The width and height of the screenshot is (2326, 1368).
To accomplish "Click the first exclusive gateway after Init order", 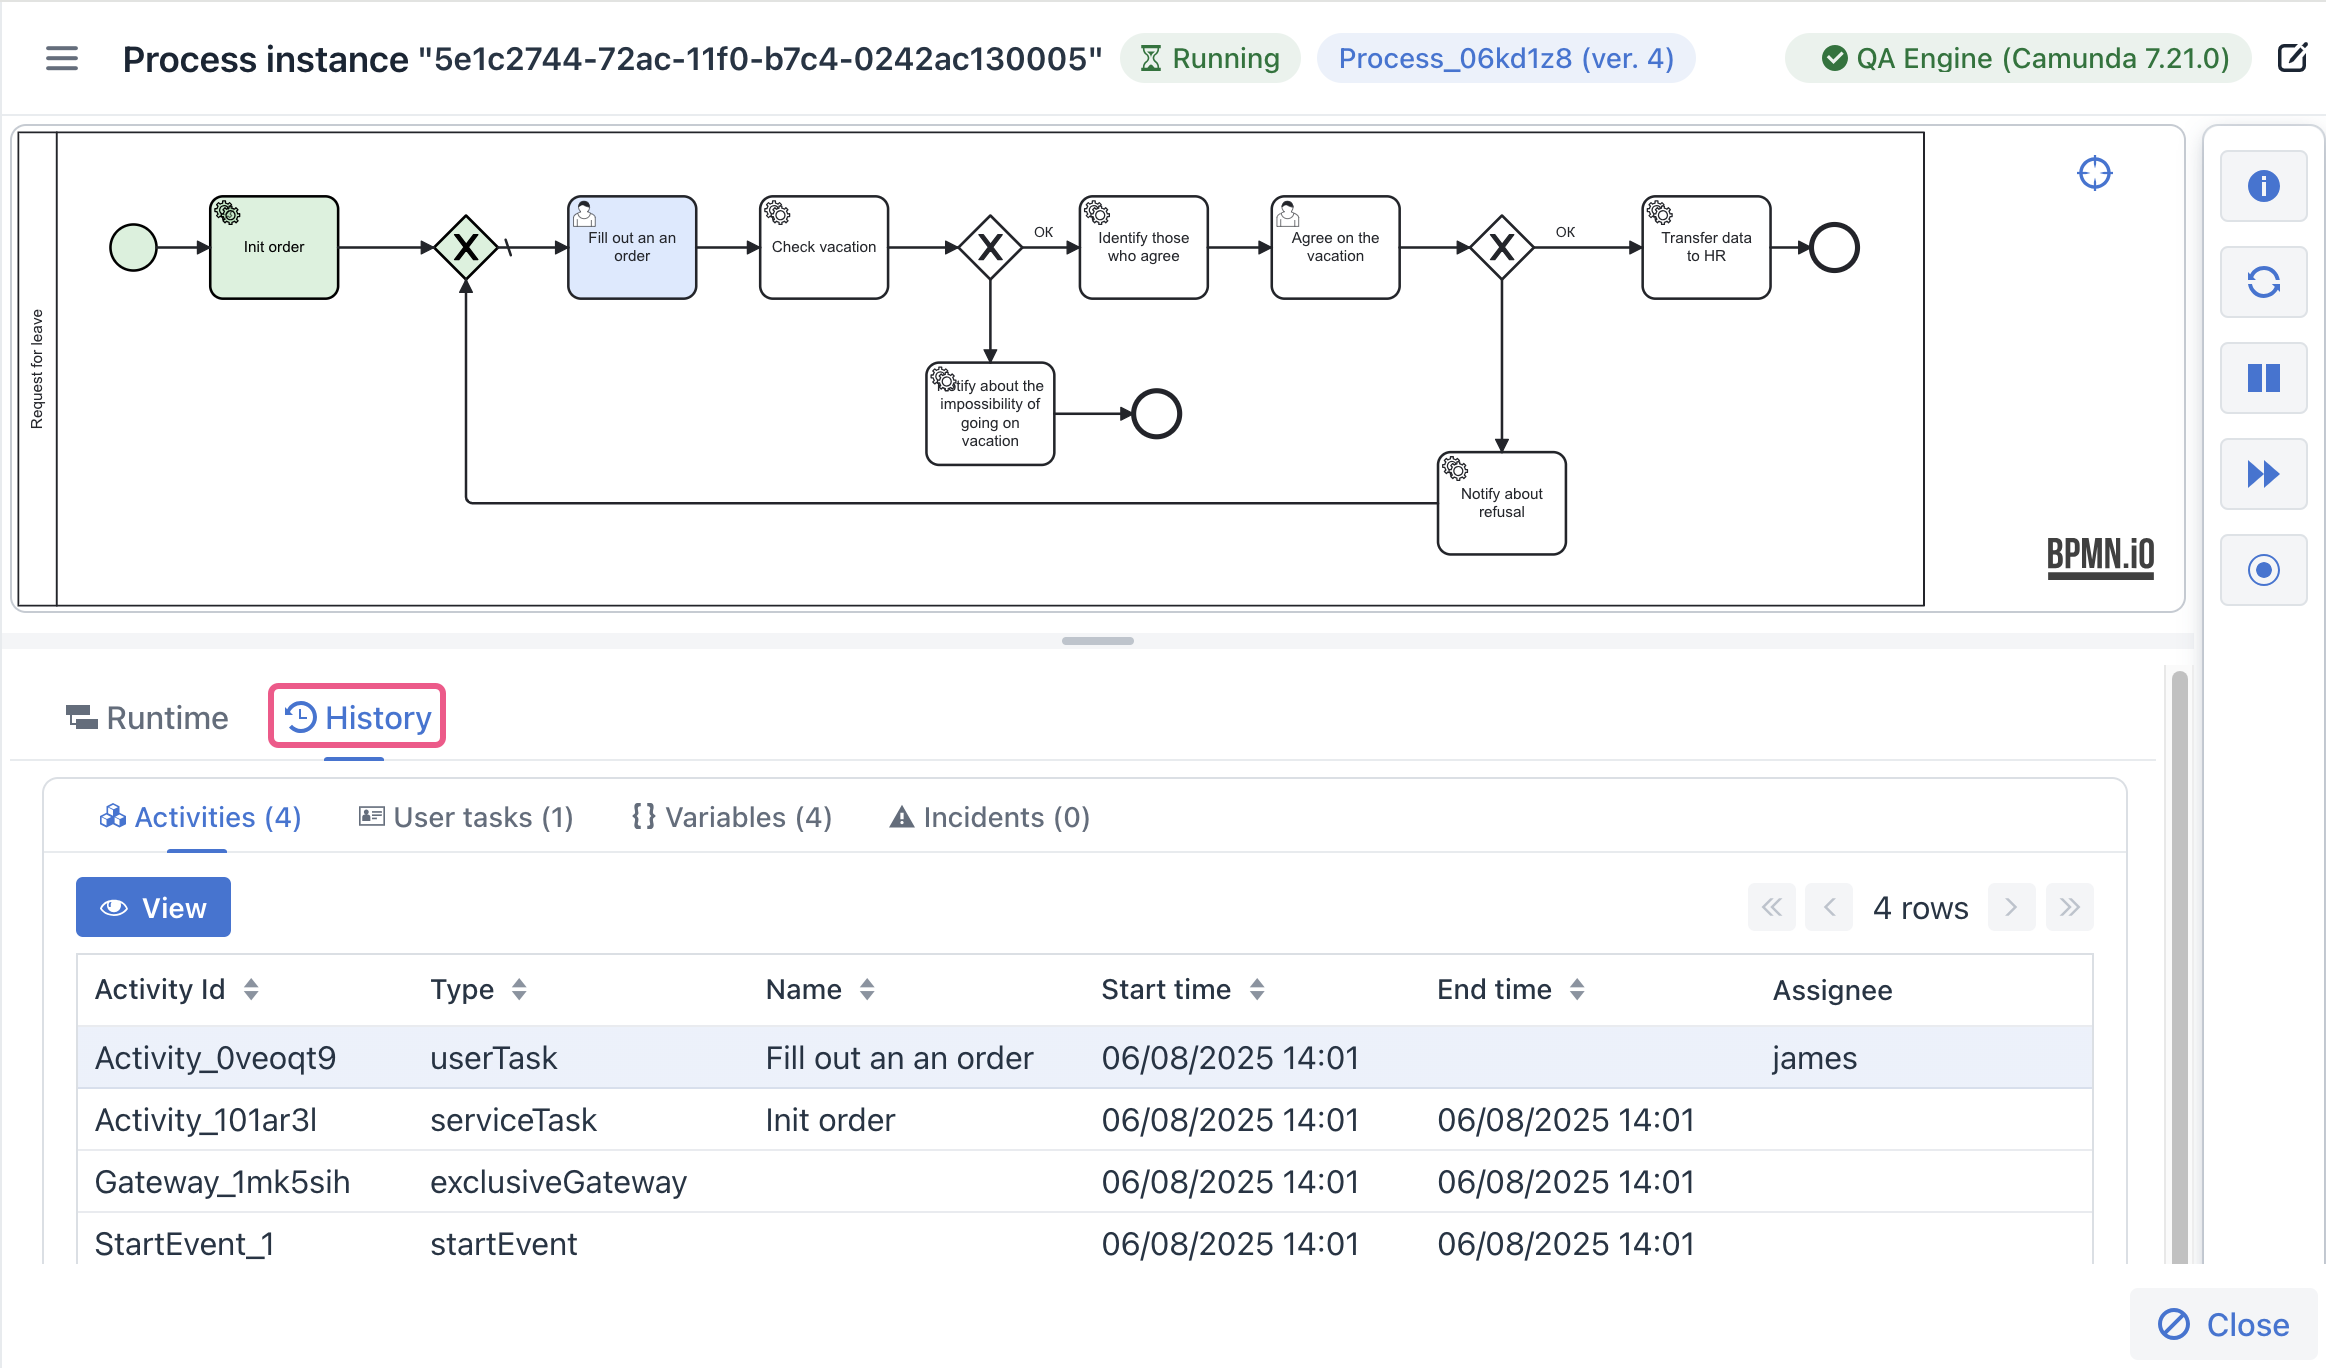I will tap(466, 247).
